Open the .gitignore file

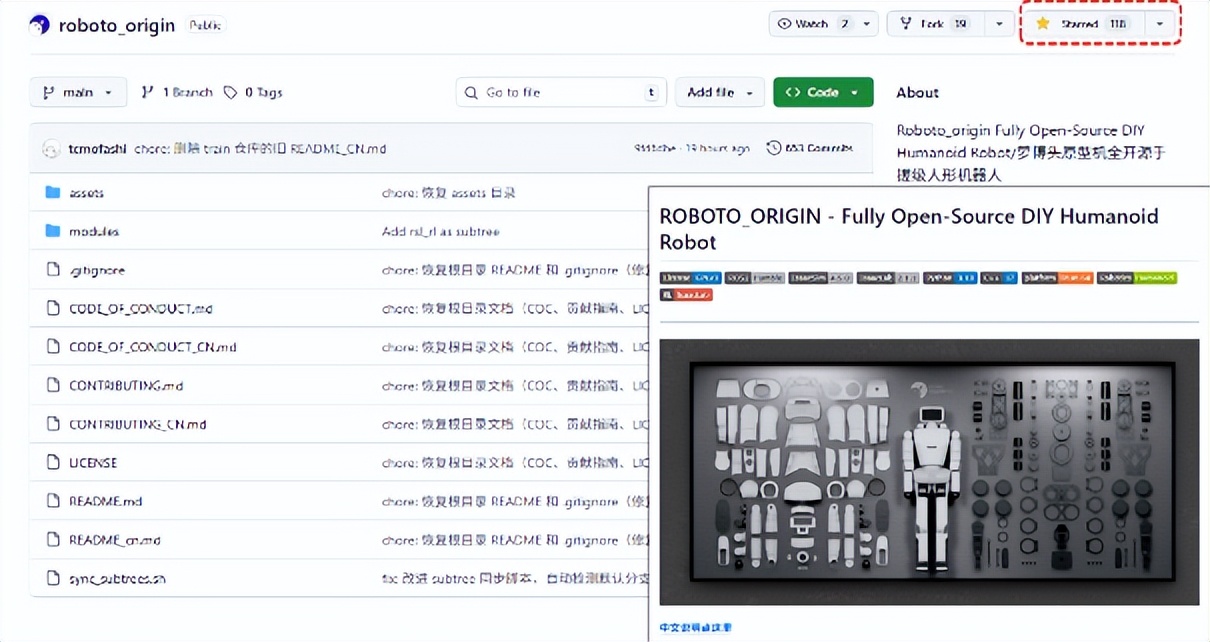(97, 270)
